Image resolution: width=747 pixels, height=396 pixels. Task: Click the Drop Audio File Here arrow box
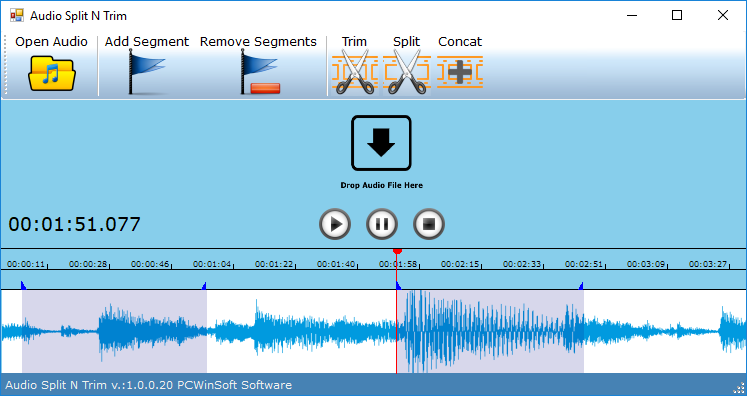coord(381,143)
